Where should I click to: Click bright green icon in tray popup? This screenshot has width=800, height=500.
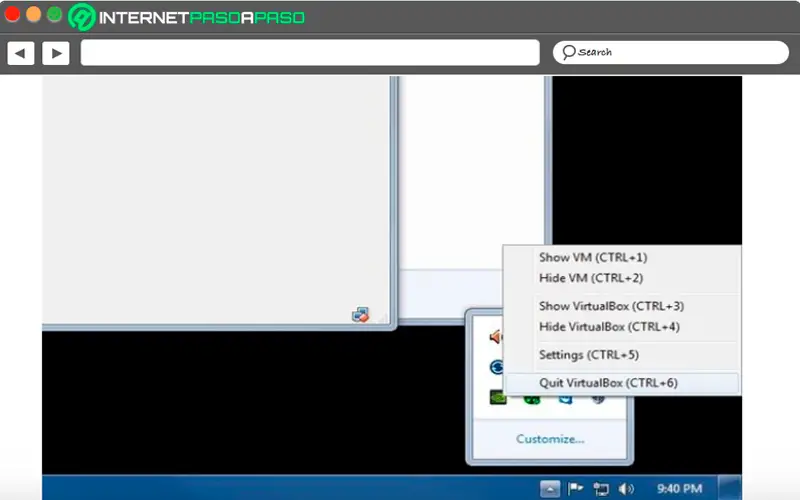tap(532, 399)
